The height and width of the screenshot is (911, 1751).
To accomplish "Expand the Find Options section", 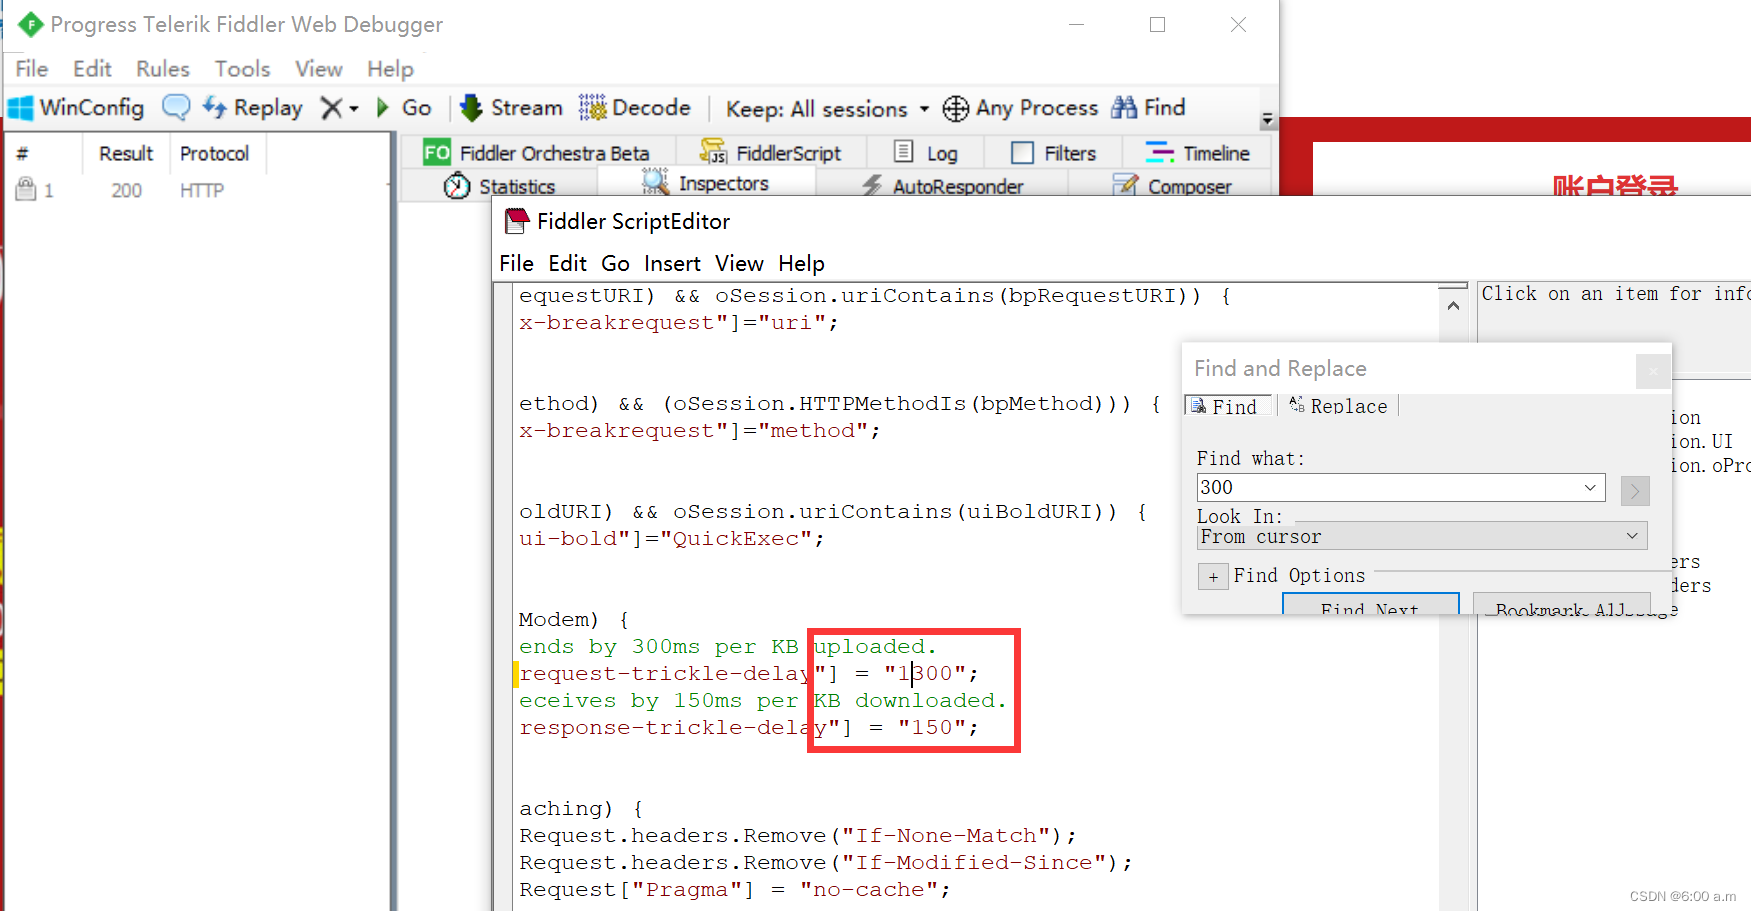I will tap(1213, 577).
